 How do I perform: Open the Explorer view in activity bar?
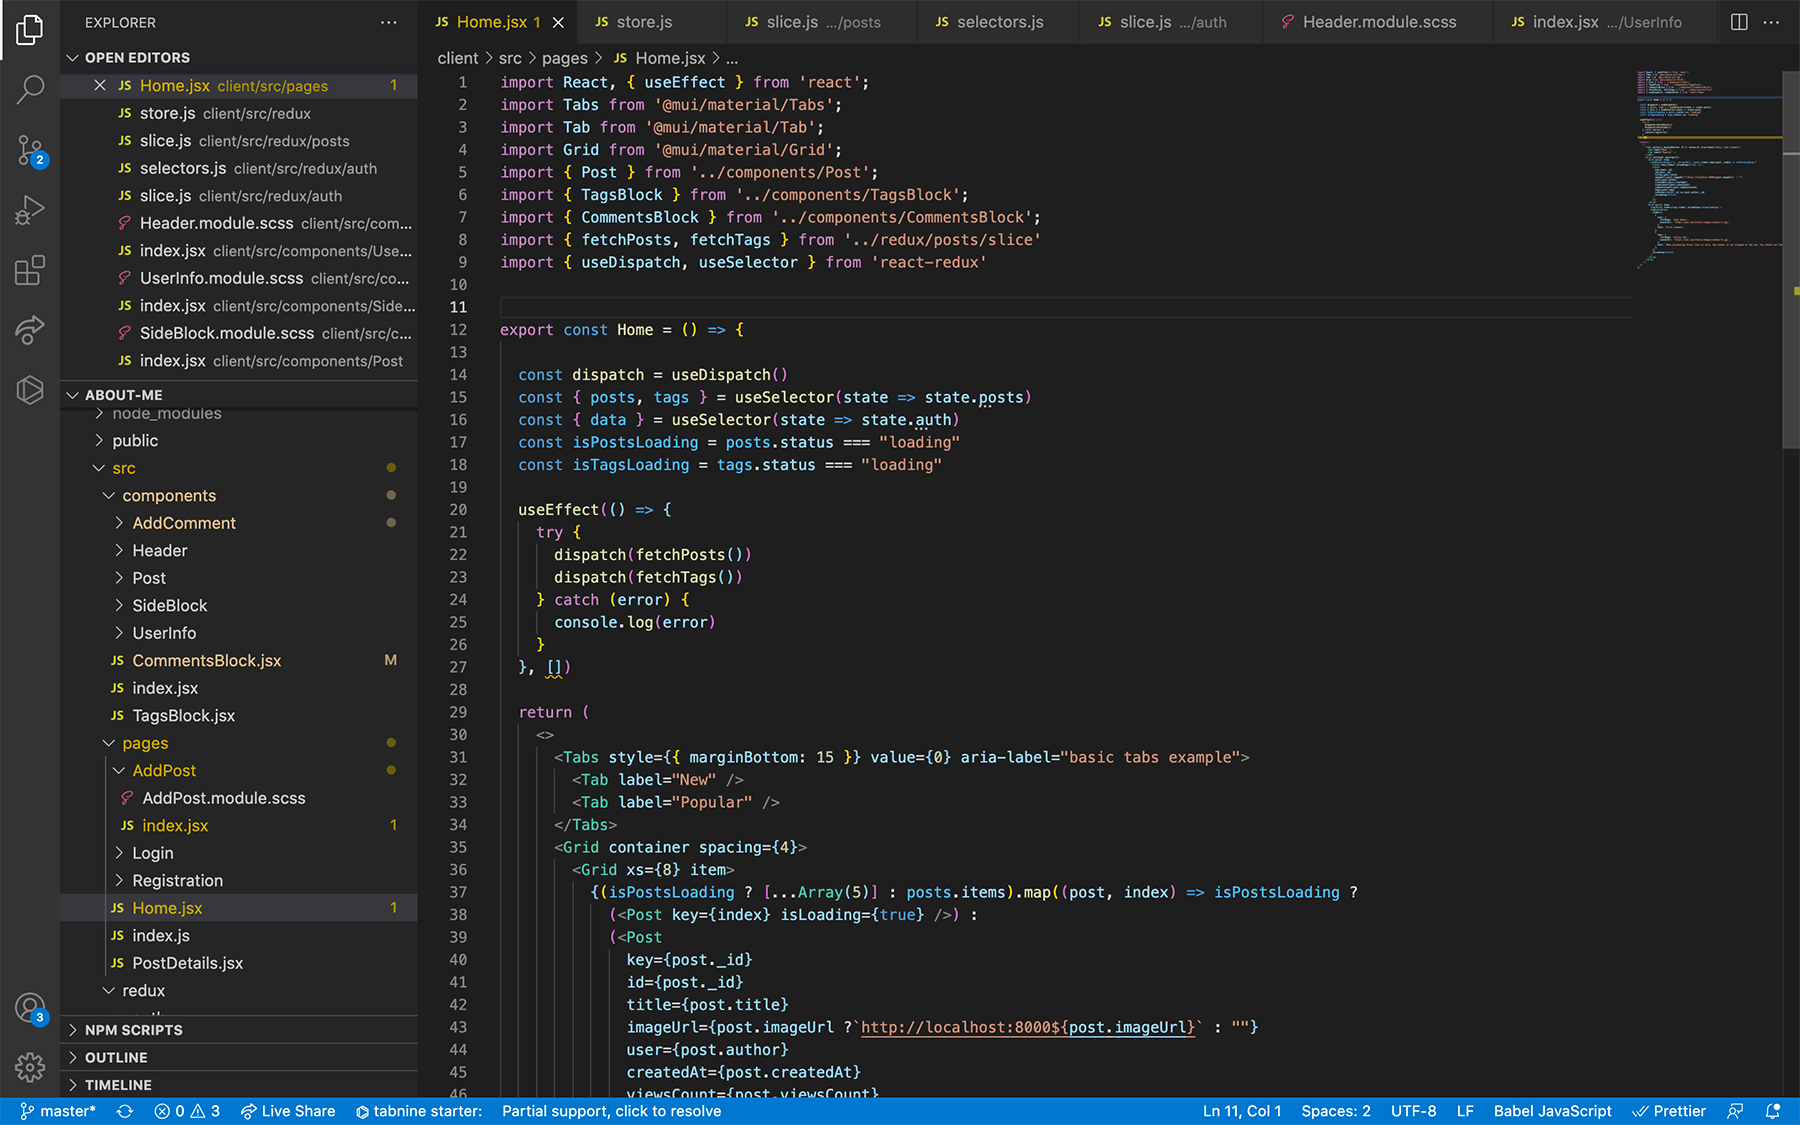tap(30, 30)
